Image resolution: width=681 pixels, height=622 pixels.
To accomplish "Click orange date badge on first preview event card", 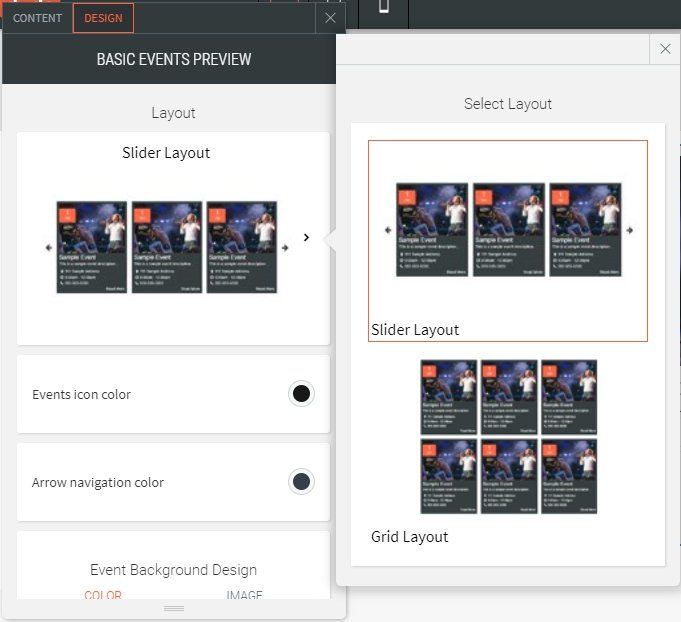I will [67, 216].
